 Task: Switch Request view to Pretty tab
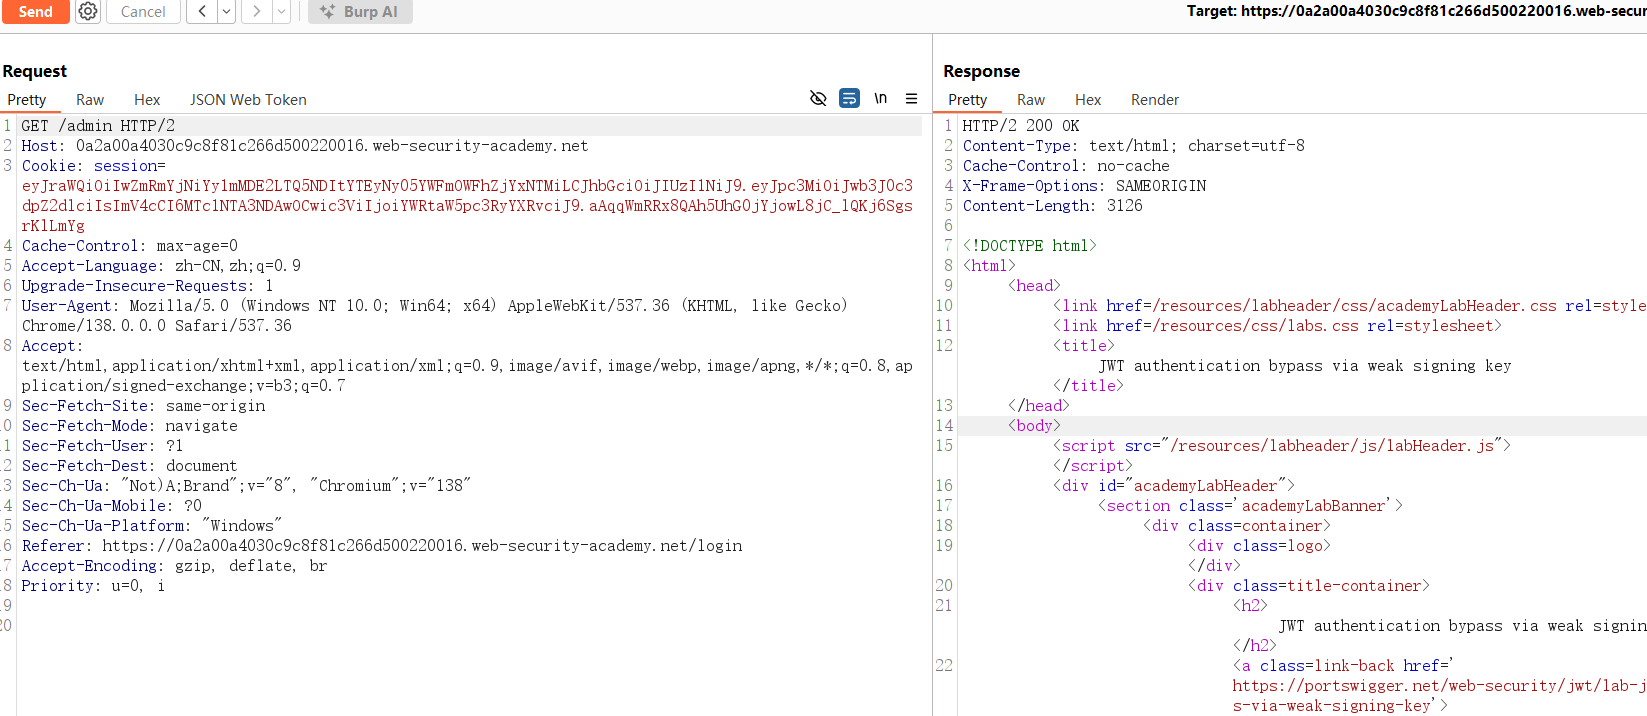(27, 100)
